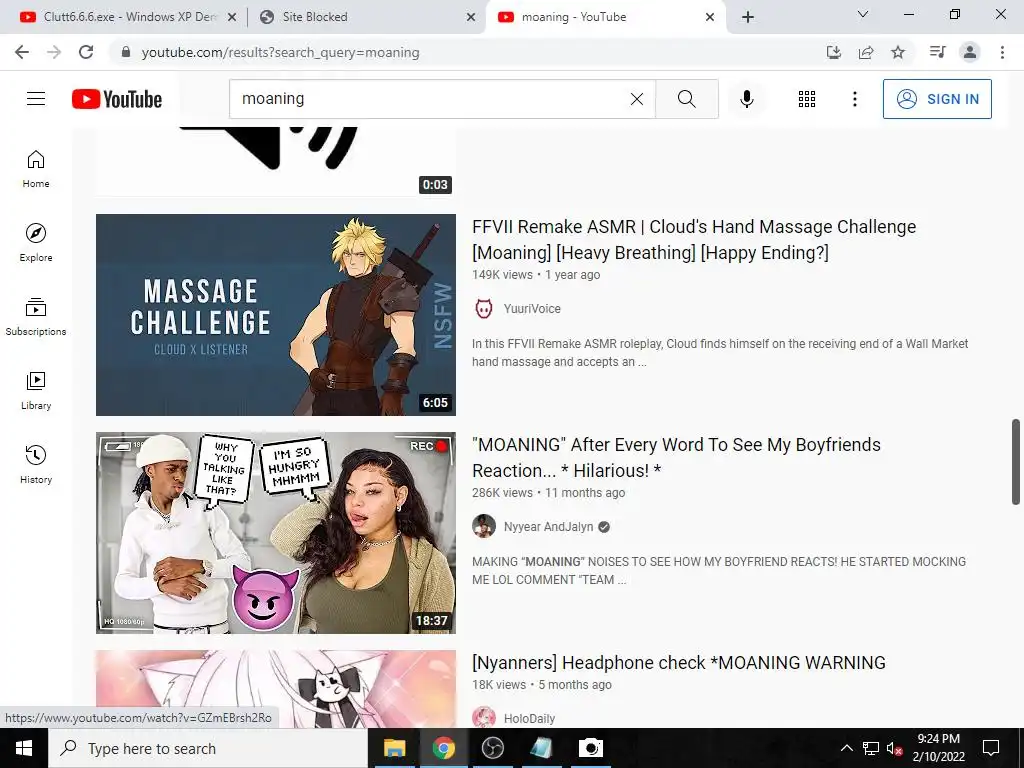This screenshot has height=768, width=1024.
Task: Open Explore in the sidebar
Action: point(36,243)
